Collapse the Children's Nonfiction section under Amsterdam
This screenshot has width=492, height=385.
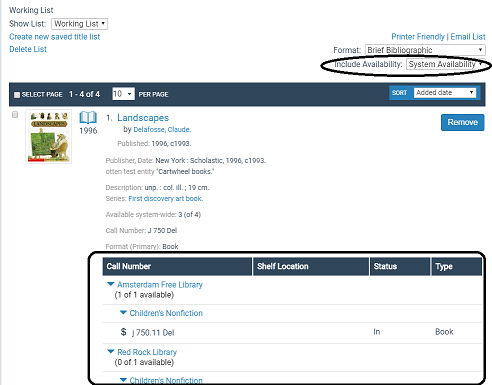123,313
